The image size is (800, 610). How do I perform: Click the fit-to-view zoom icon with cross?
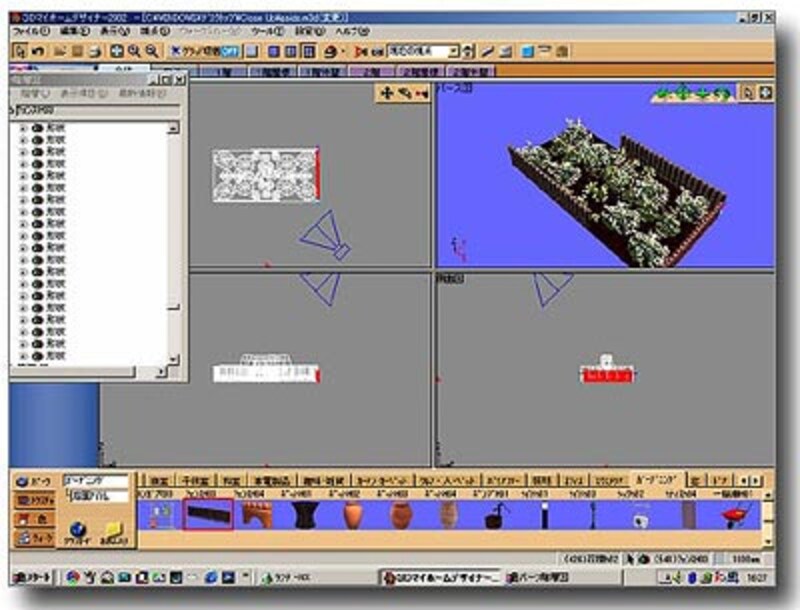pos(117,51)
